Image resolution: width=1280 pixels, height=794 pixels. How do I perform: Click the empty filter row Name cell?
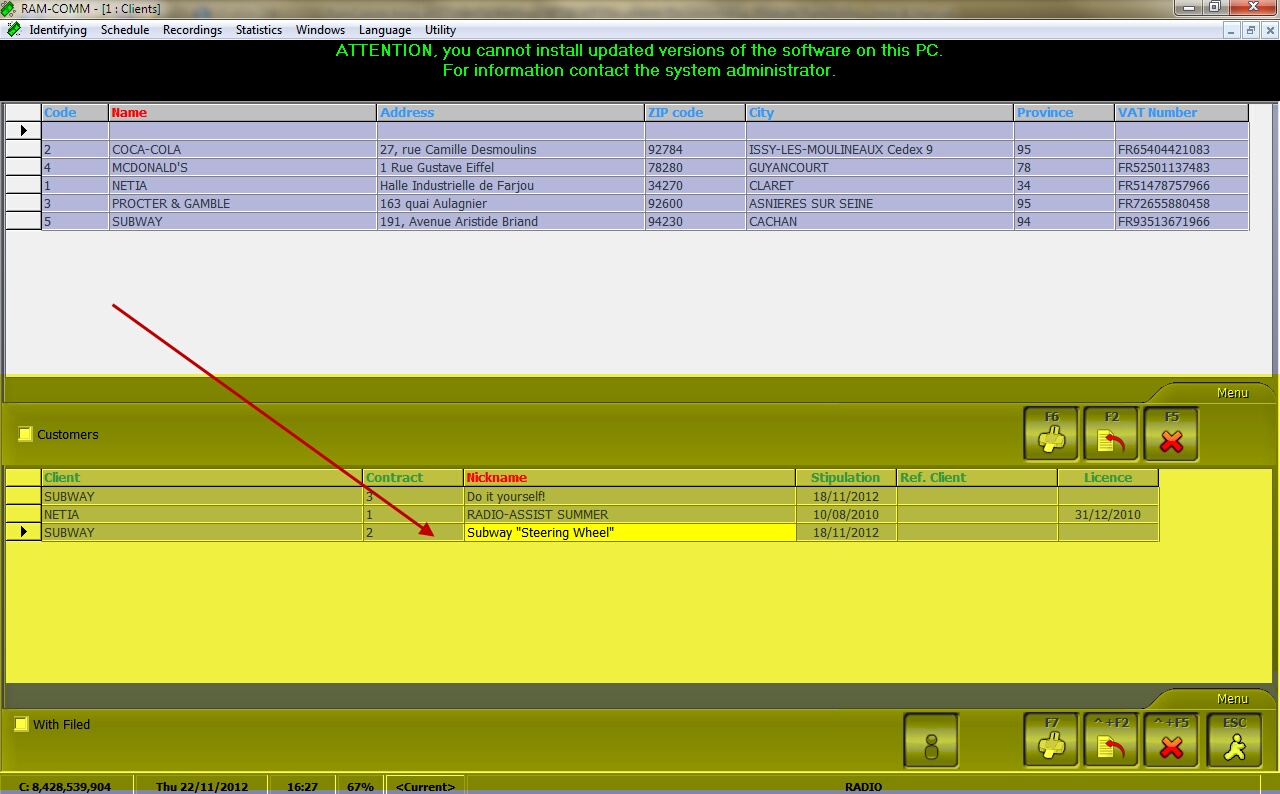[243, 131]
